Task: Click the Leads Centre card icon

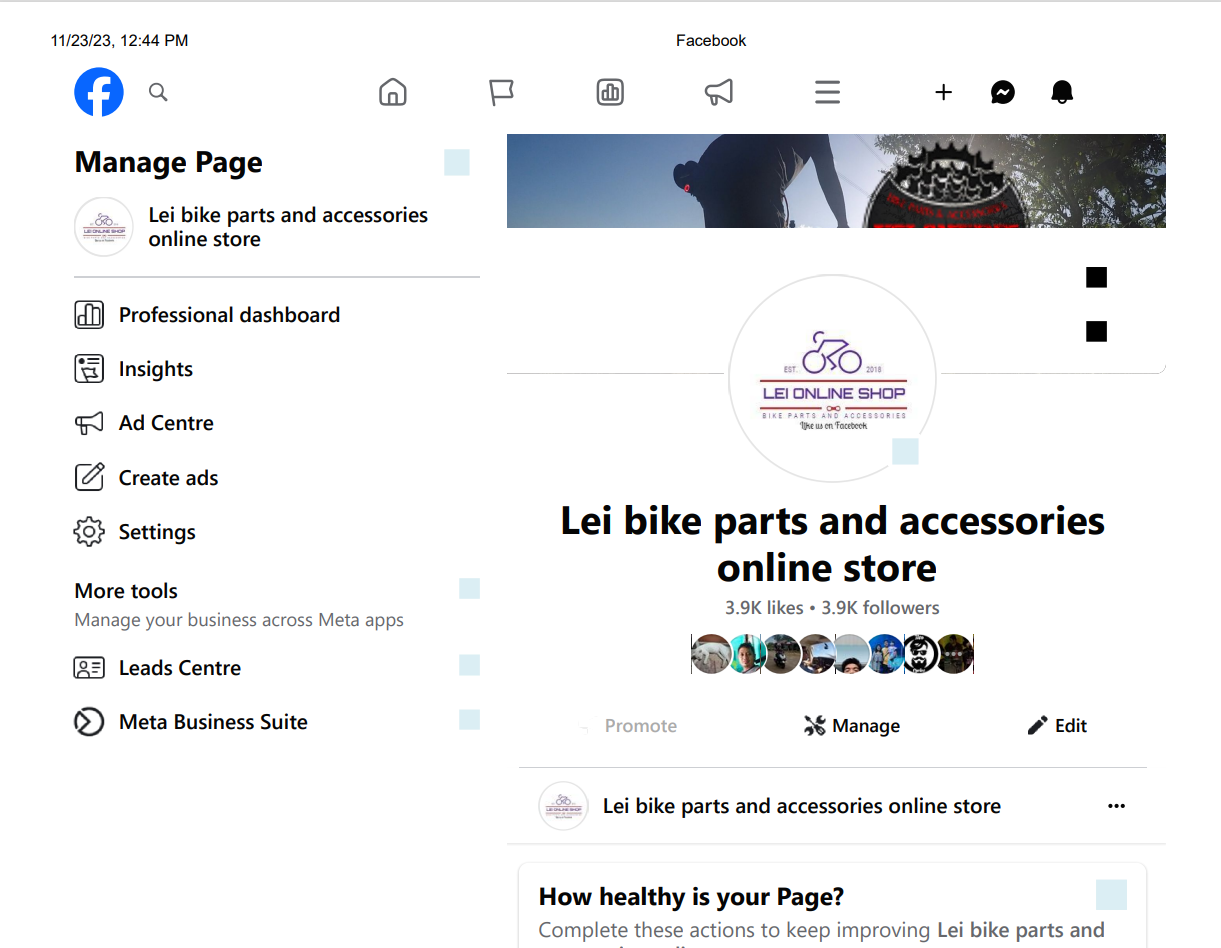Action: (x=89, y=668)
